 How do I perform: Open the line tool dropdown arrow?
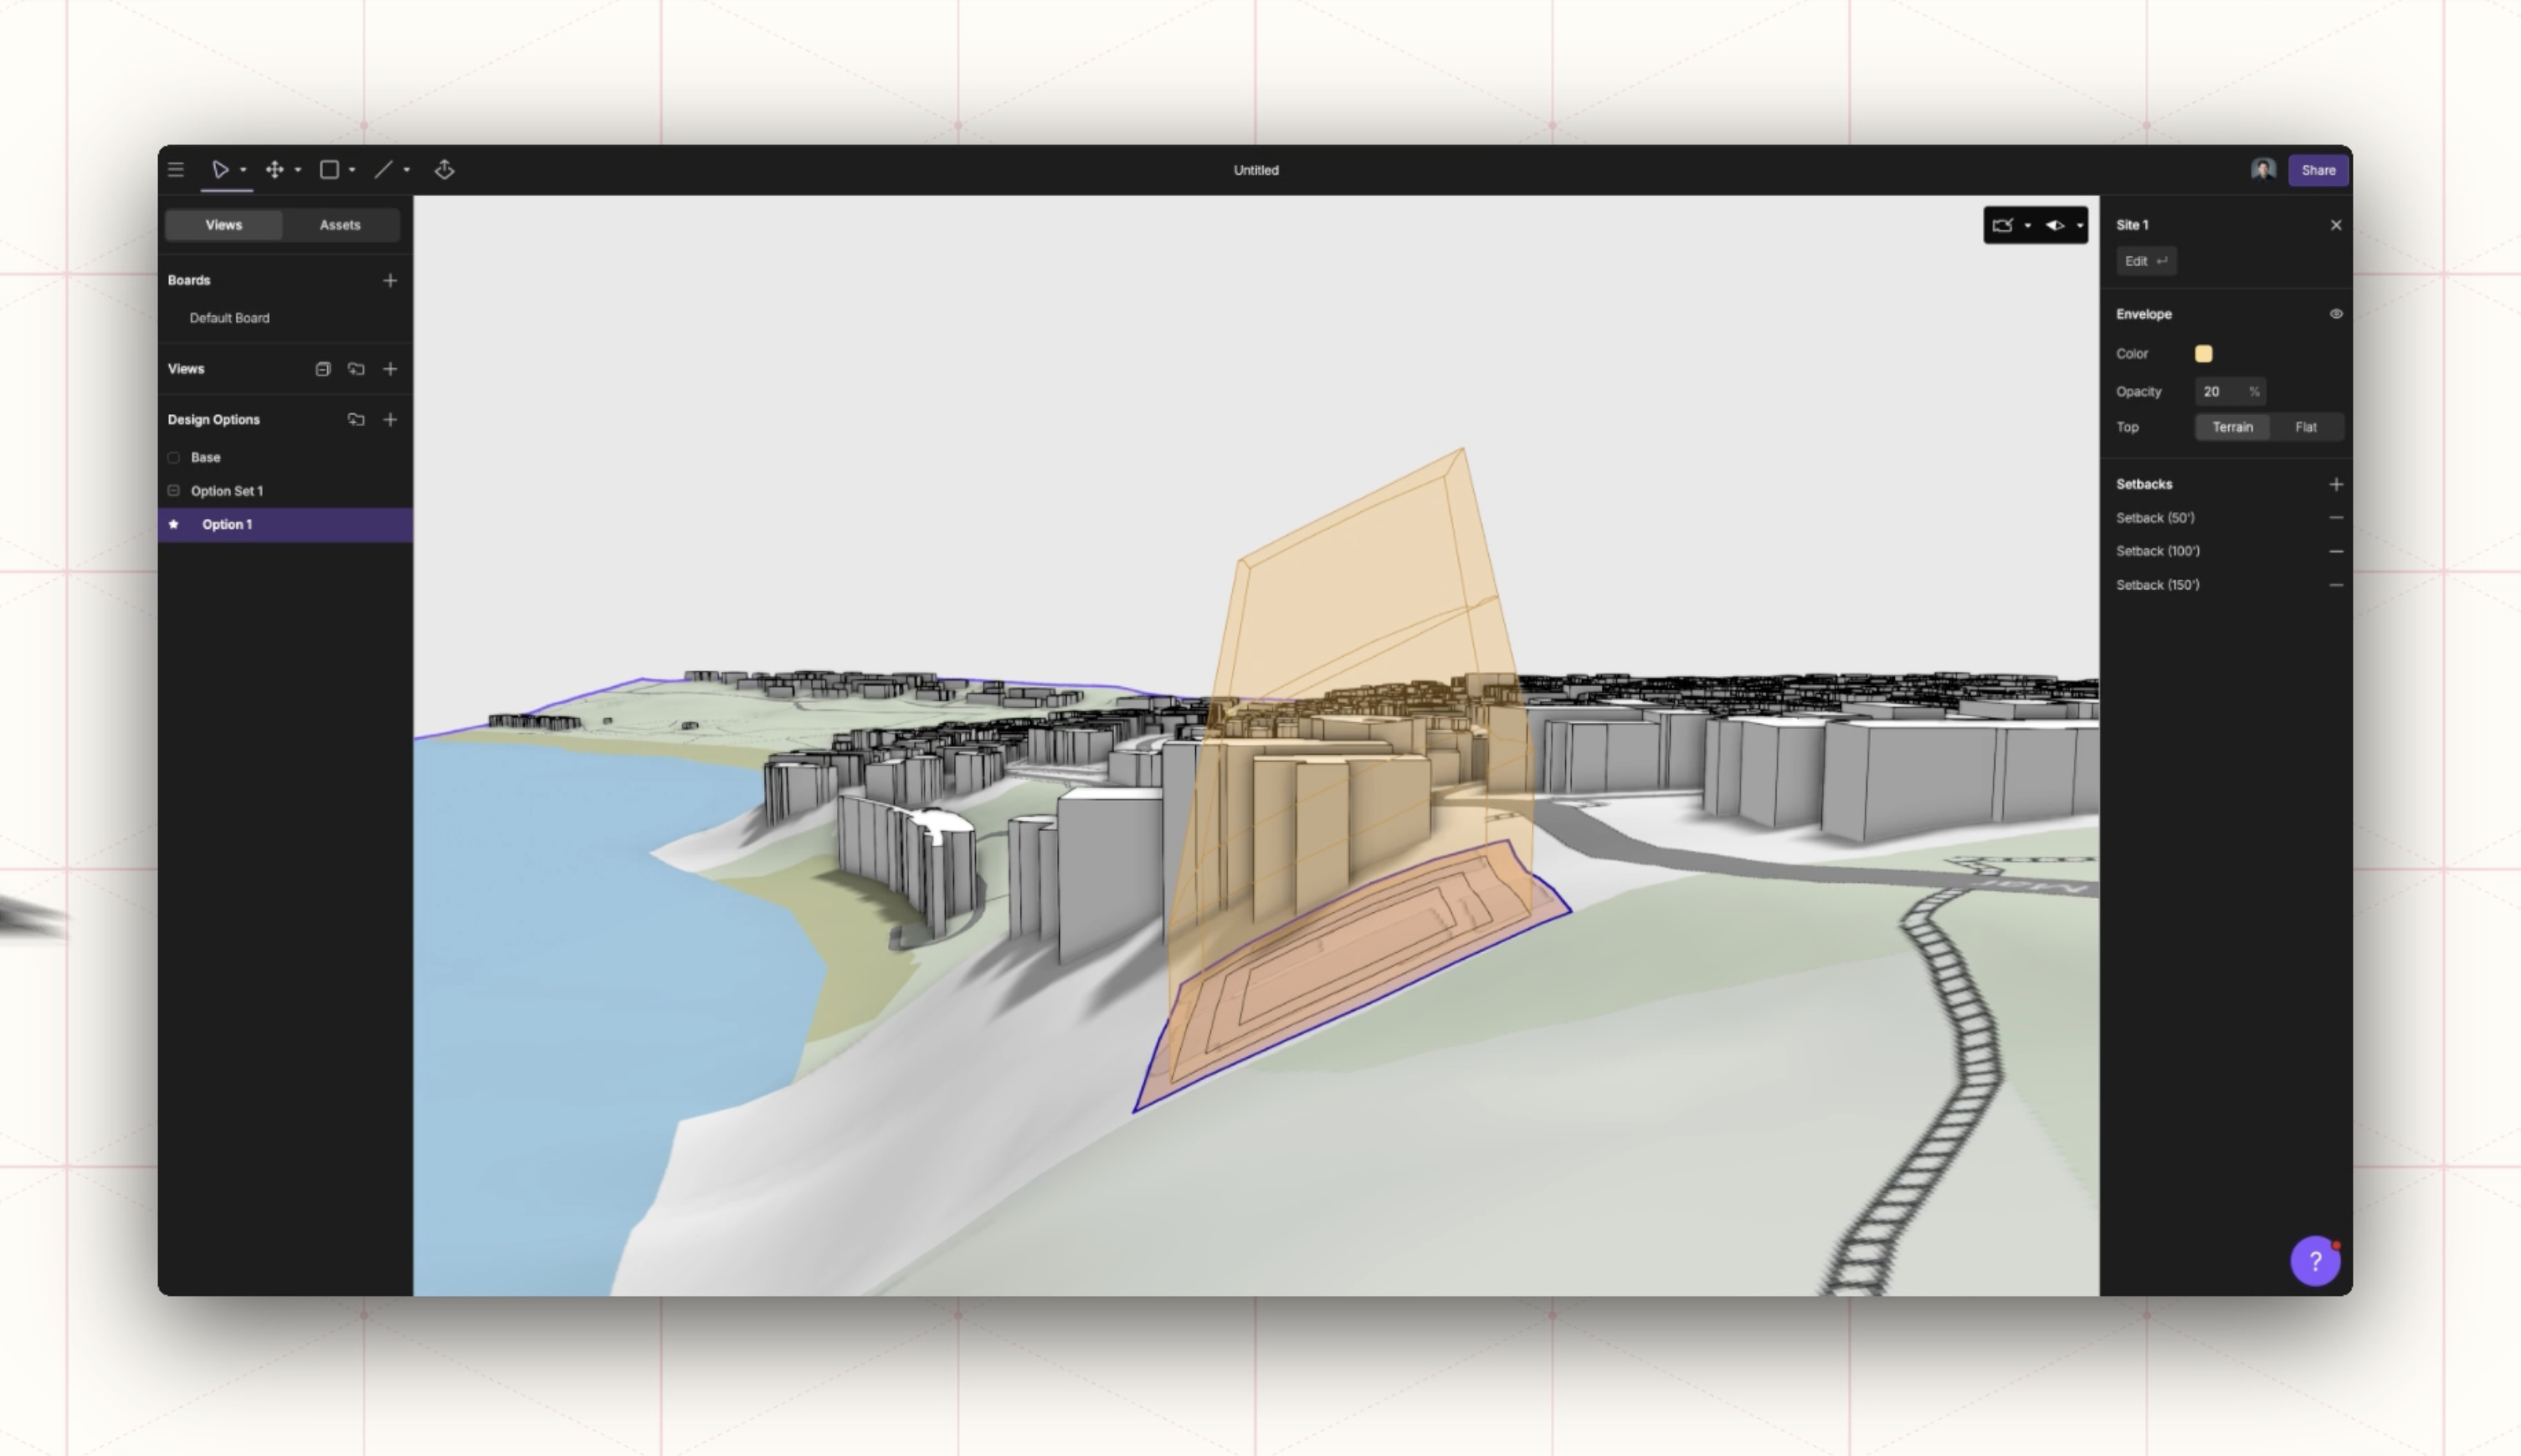tap(407, 170)
